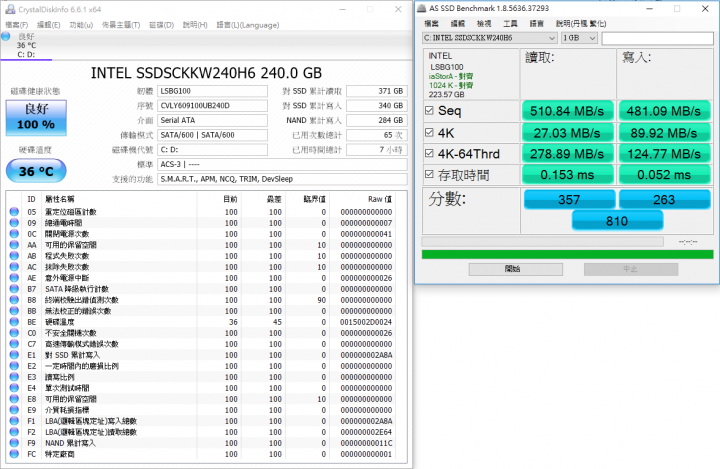This screenshot has height=469, width=720.
Task: Click the status orb in row AA
Action: [14, 245]
